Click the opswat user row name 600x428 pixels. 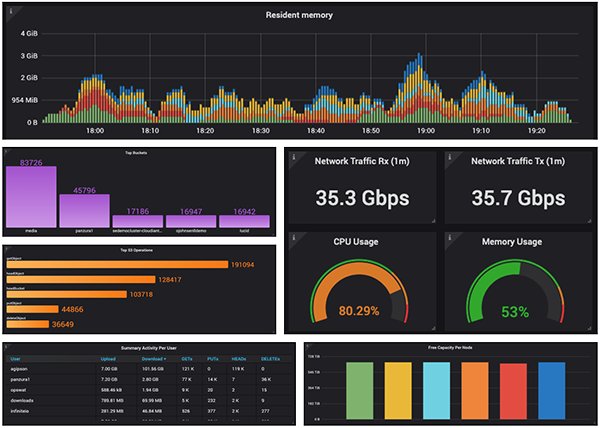tap(18, 390)
